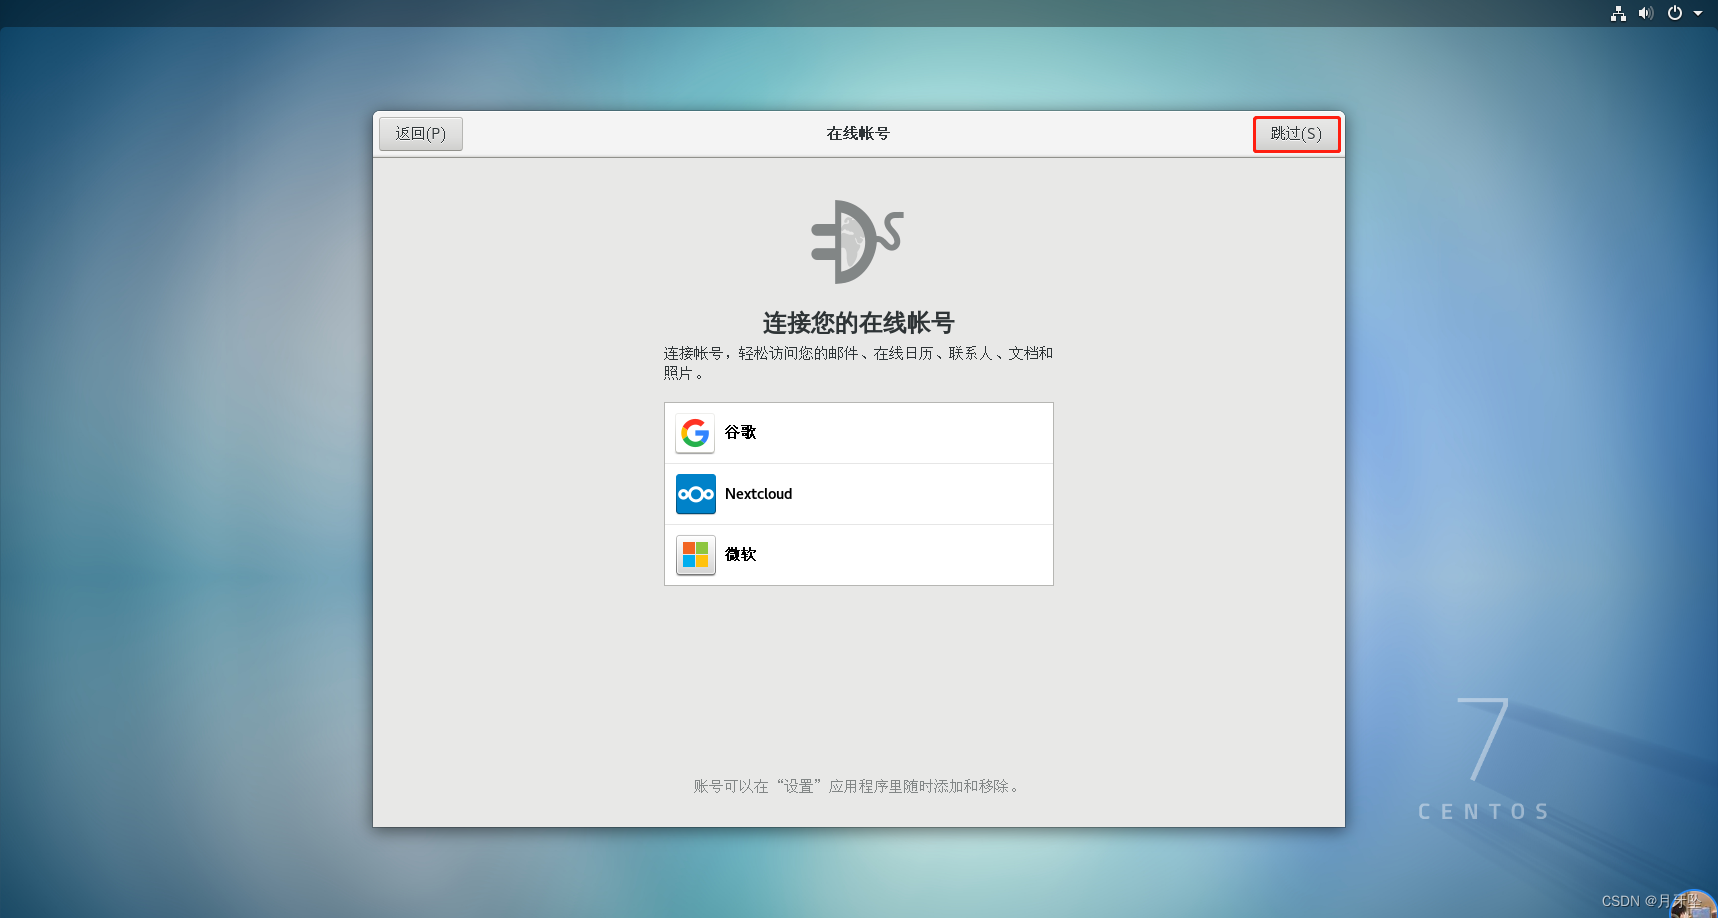
Task: Click the online accounts plug icon
Action: (x=857, y=242)
